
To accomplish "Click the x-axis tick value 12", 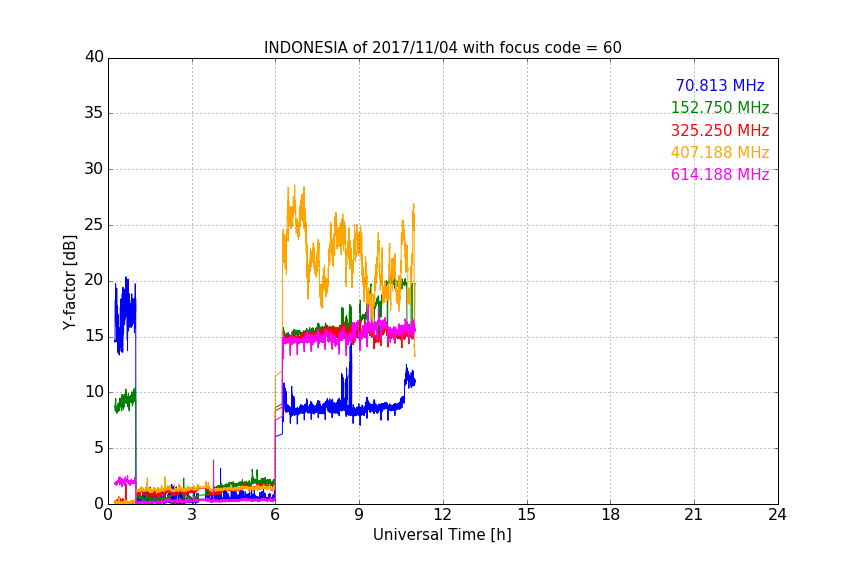I will pos(442,515).
